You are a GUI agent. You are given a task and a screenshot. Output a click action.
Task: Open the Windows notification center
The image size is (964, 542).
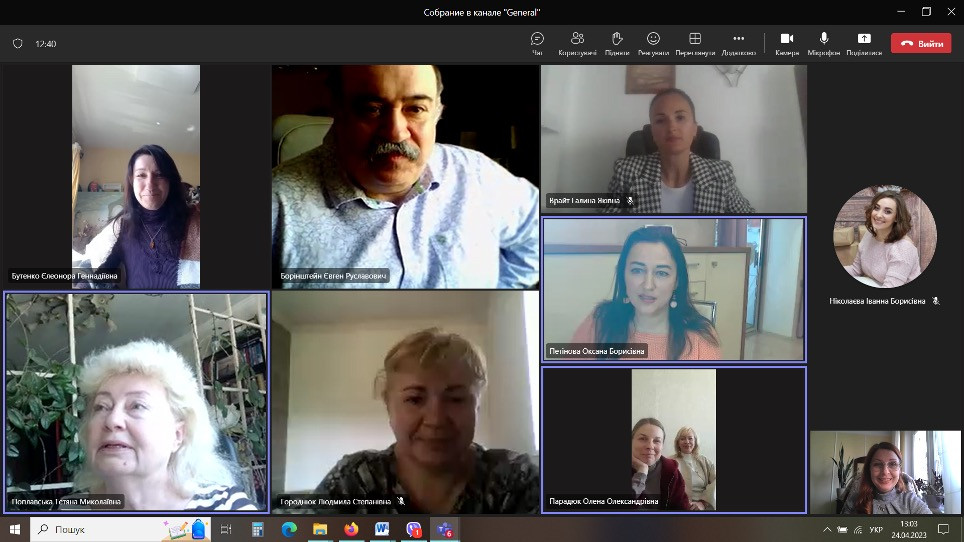click(944, 529)
